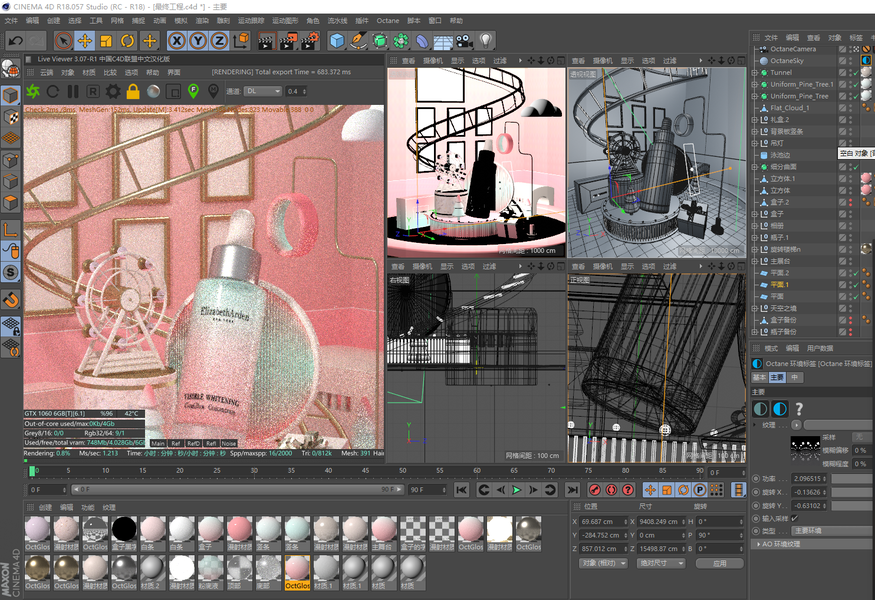Switch to the 基本 tab in attributes
Viewport: 875px width, 600px height.
pyautogui.click(x=759, y=377)
